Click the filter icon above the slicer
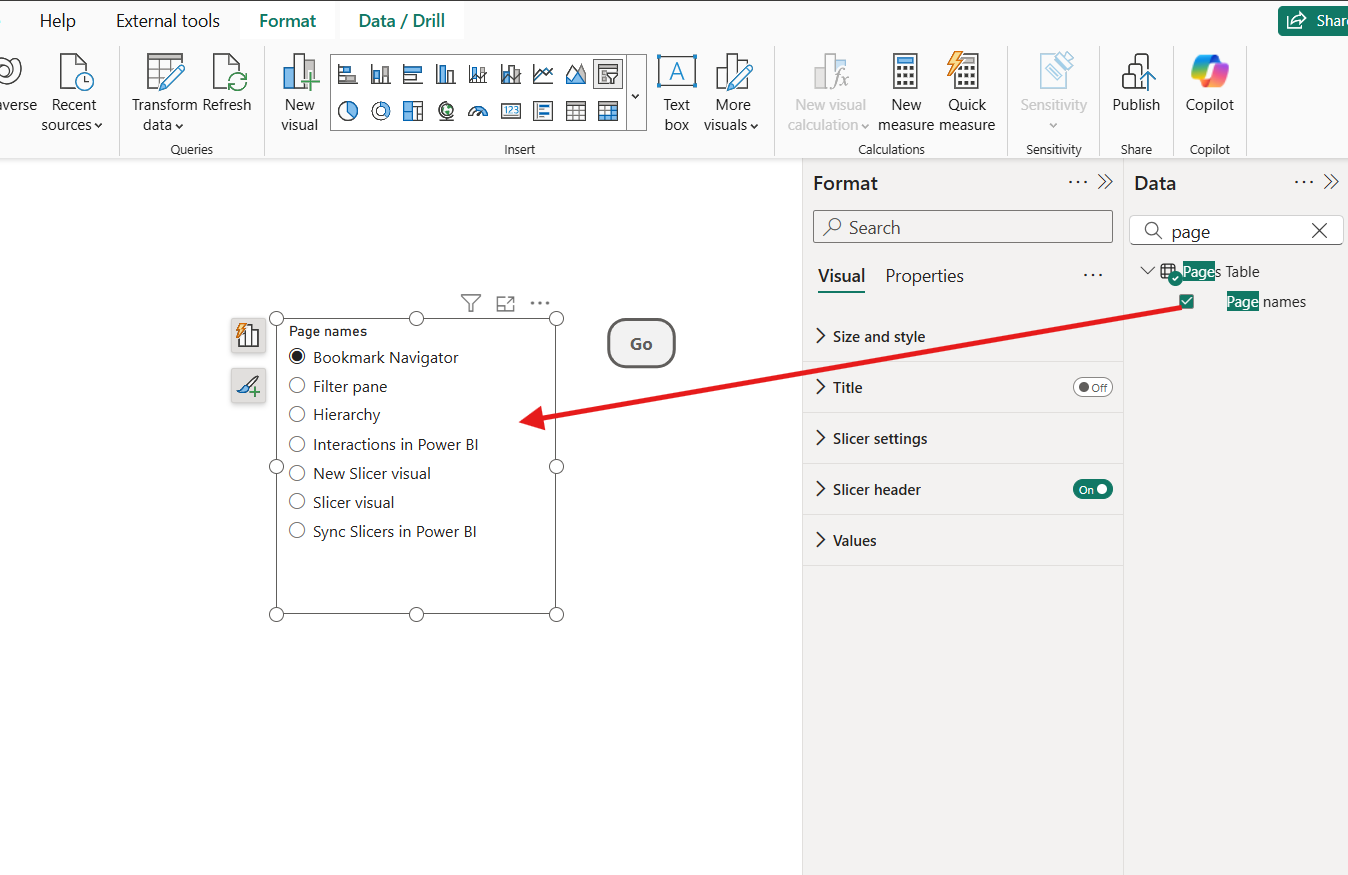 click(x=471, y=303)
